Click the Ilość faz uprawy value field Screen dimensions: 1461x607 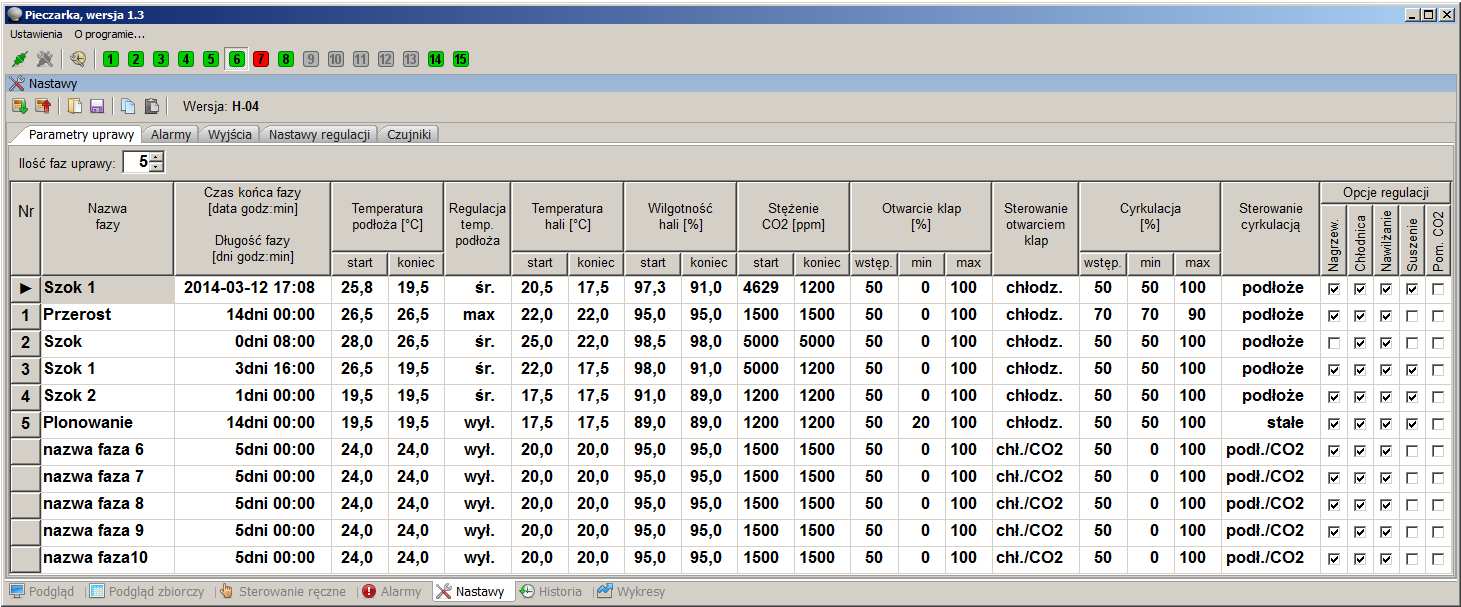[x=137, y=162]
